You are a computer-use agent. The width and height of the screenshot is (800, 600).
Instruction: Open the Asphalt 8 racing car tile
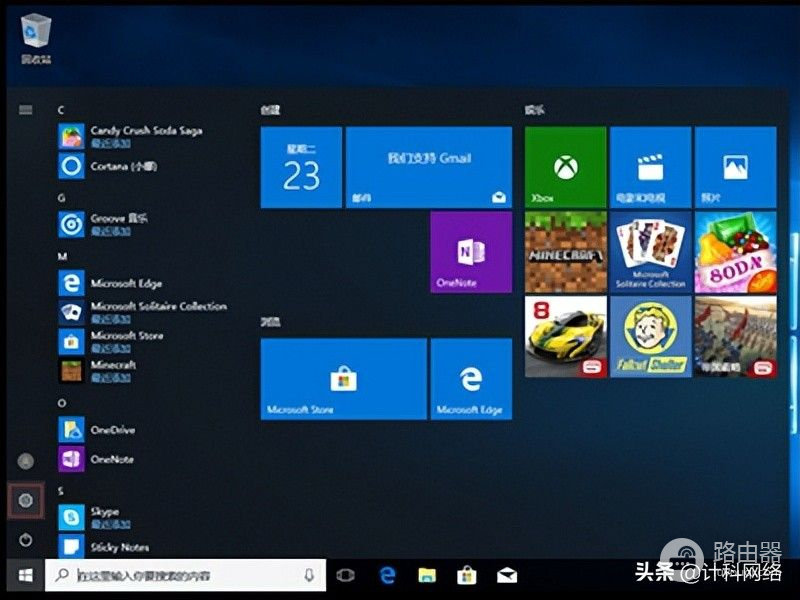566,337
